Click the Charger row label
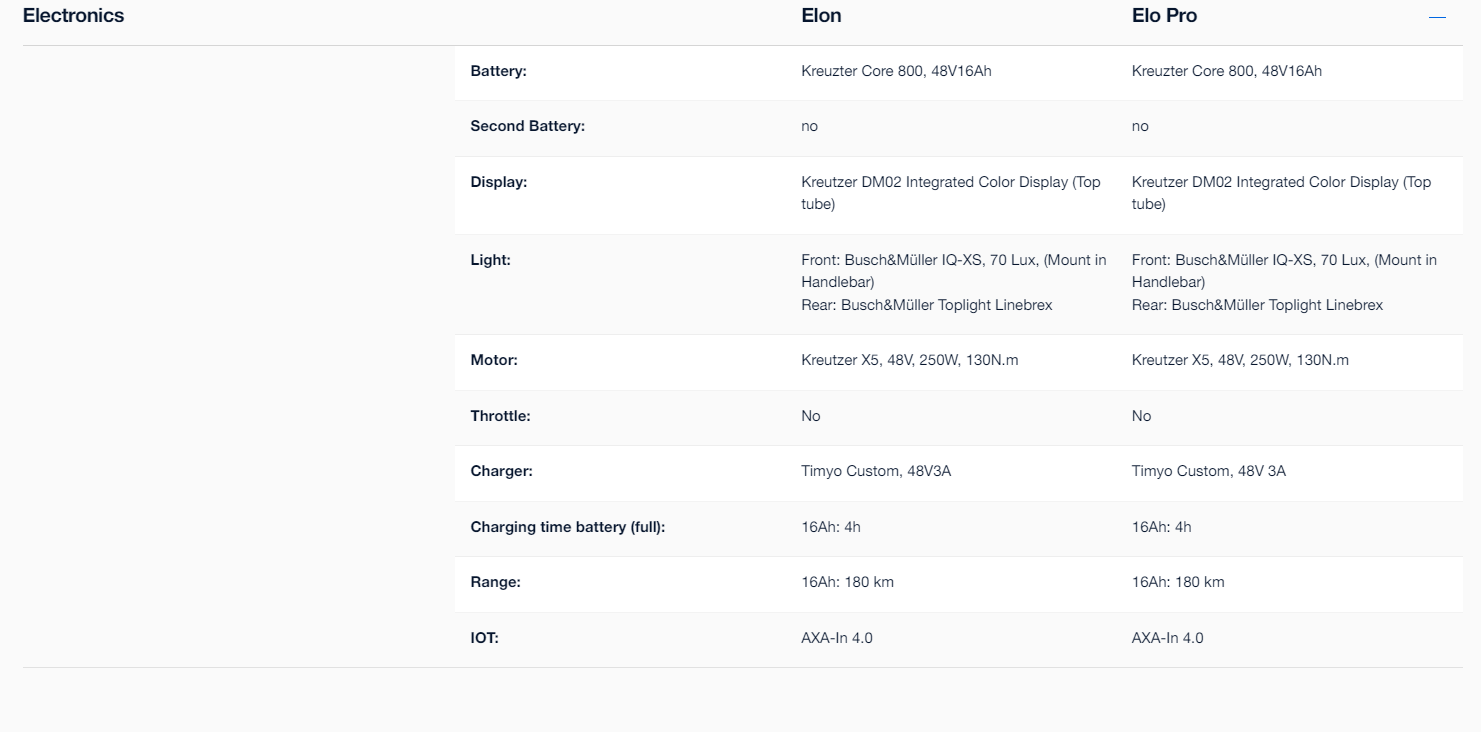Viewport: 1481px width, 732px height. (502, 471)
